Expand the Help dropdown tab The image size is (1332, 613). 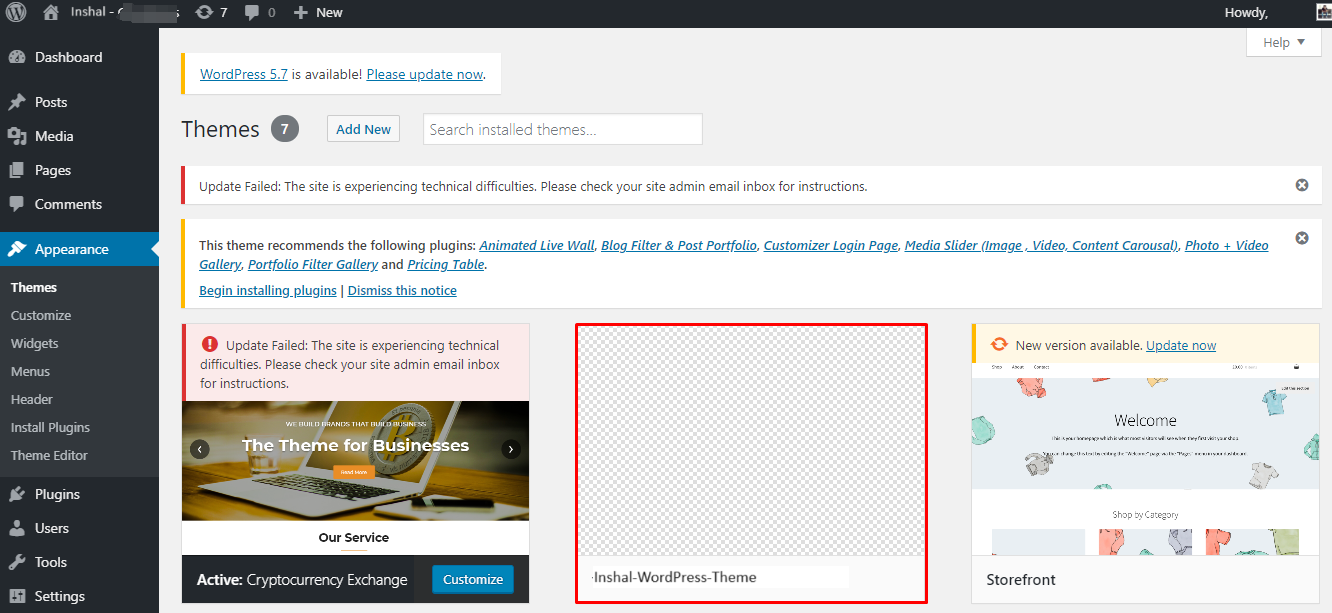1284,42
